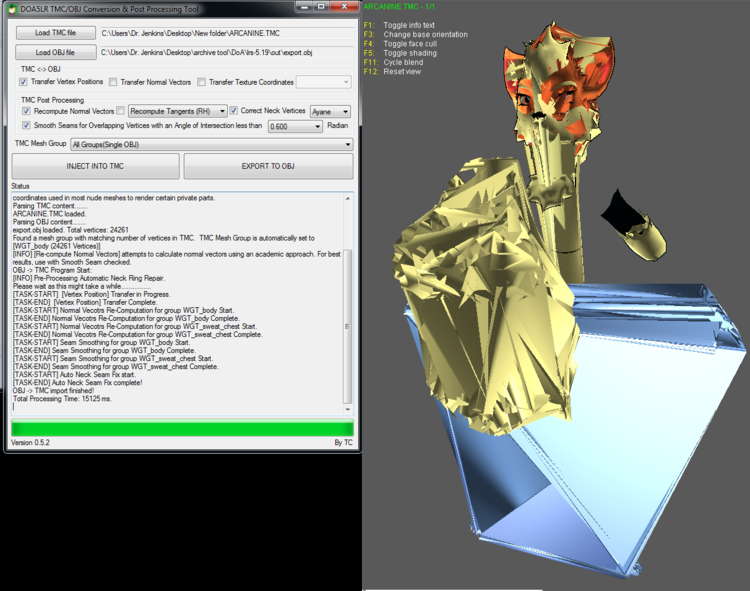
Task: Open the 0.600 radian angle dropdown
Action: click(x=295, y=126)
